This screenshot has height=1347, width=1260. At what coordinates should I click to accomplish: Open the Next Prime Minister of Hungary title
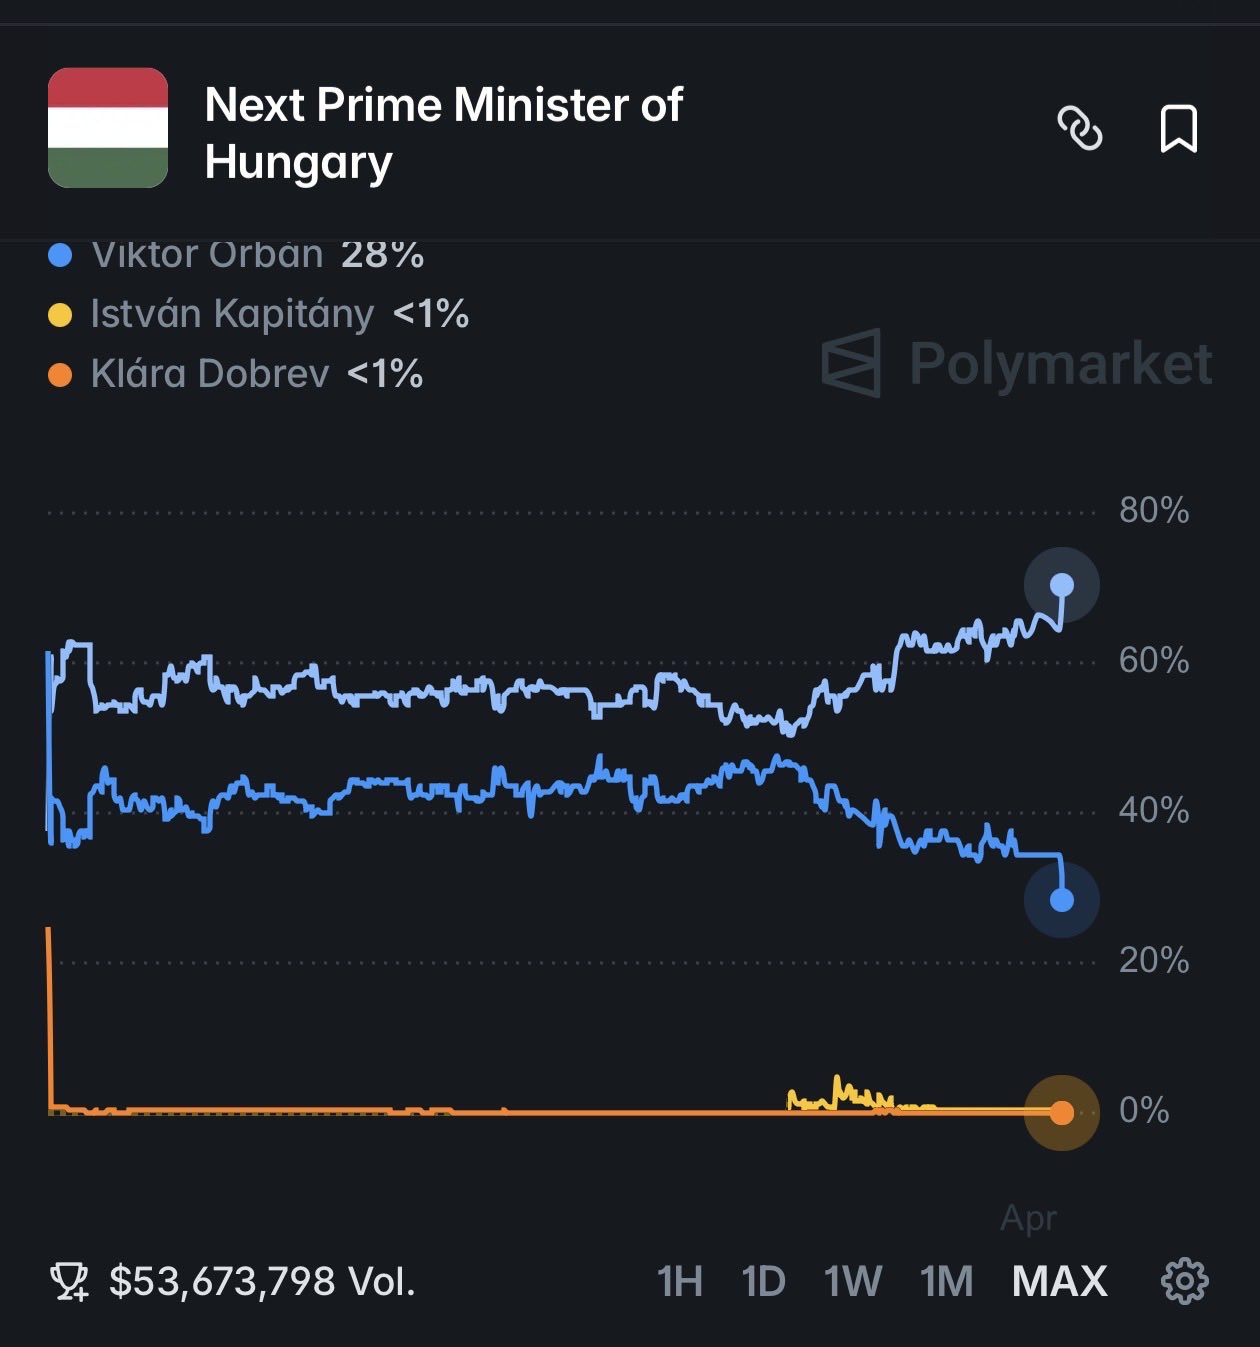coord(443,133)
